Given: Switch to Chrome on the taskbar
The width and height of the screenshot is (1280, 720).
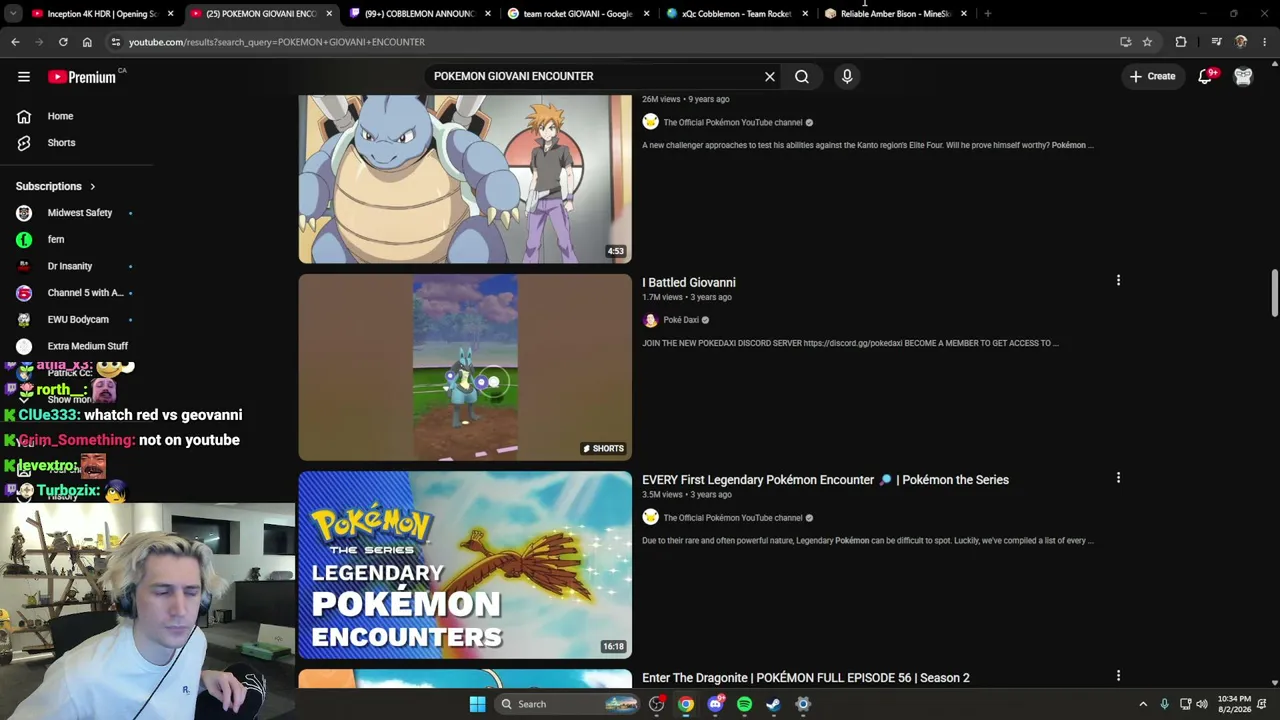Looking at the screenshot, I should [x=686, y=704].
